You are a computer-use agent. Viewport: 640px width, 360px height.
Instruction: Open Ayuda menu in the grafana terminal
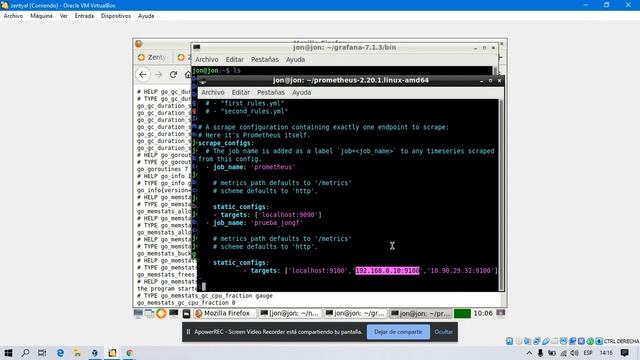[x=296, y=60]
